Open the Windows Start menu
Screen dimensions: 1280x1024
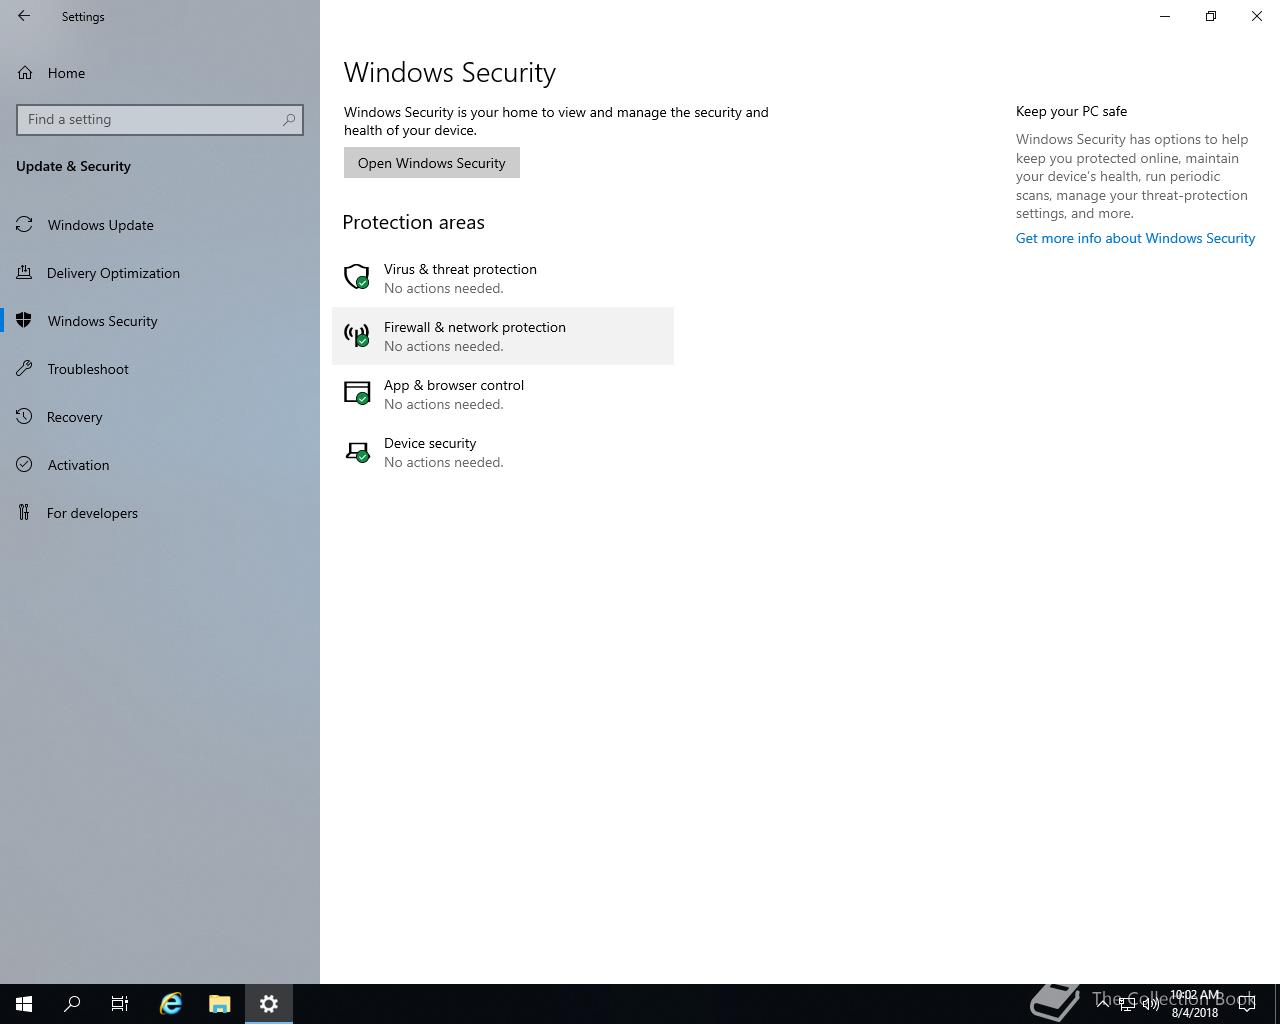click(24, 1004)
